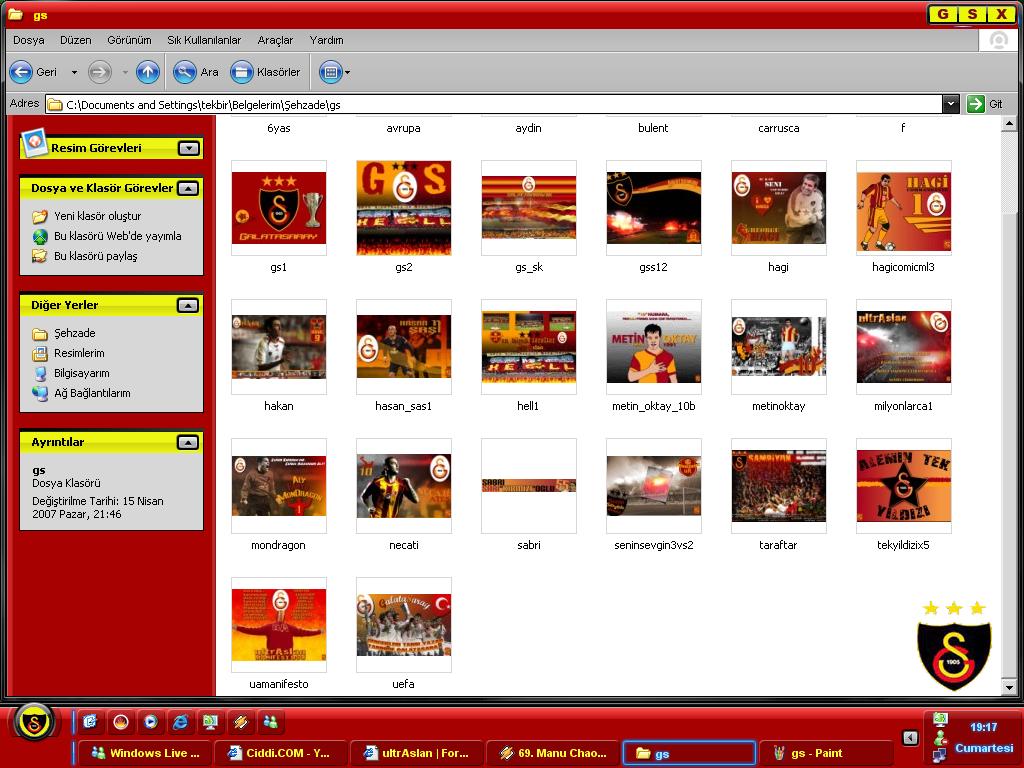Open the Galatasaray start button
Viewport: 1024px width, 768px height.
tap(34, 722)
